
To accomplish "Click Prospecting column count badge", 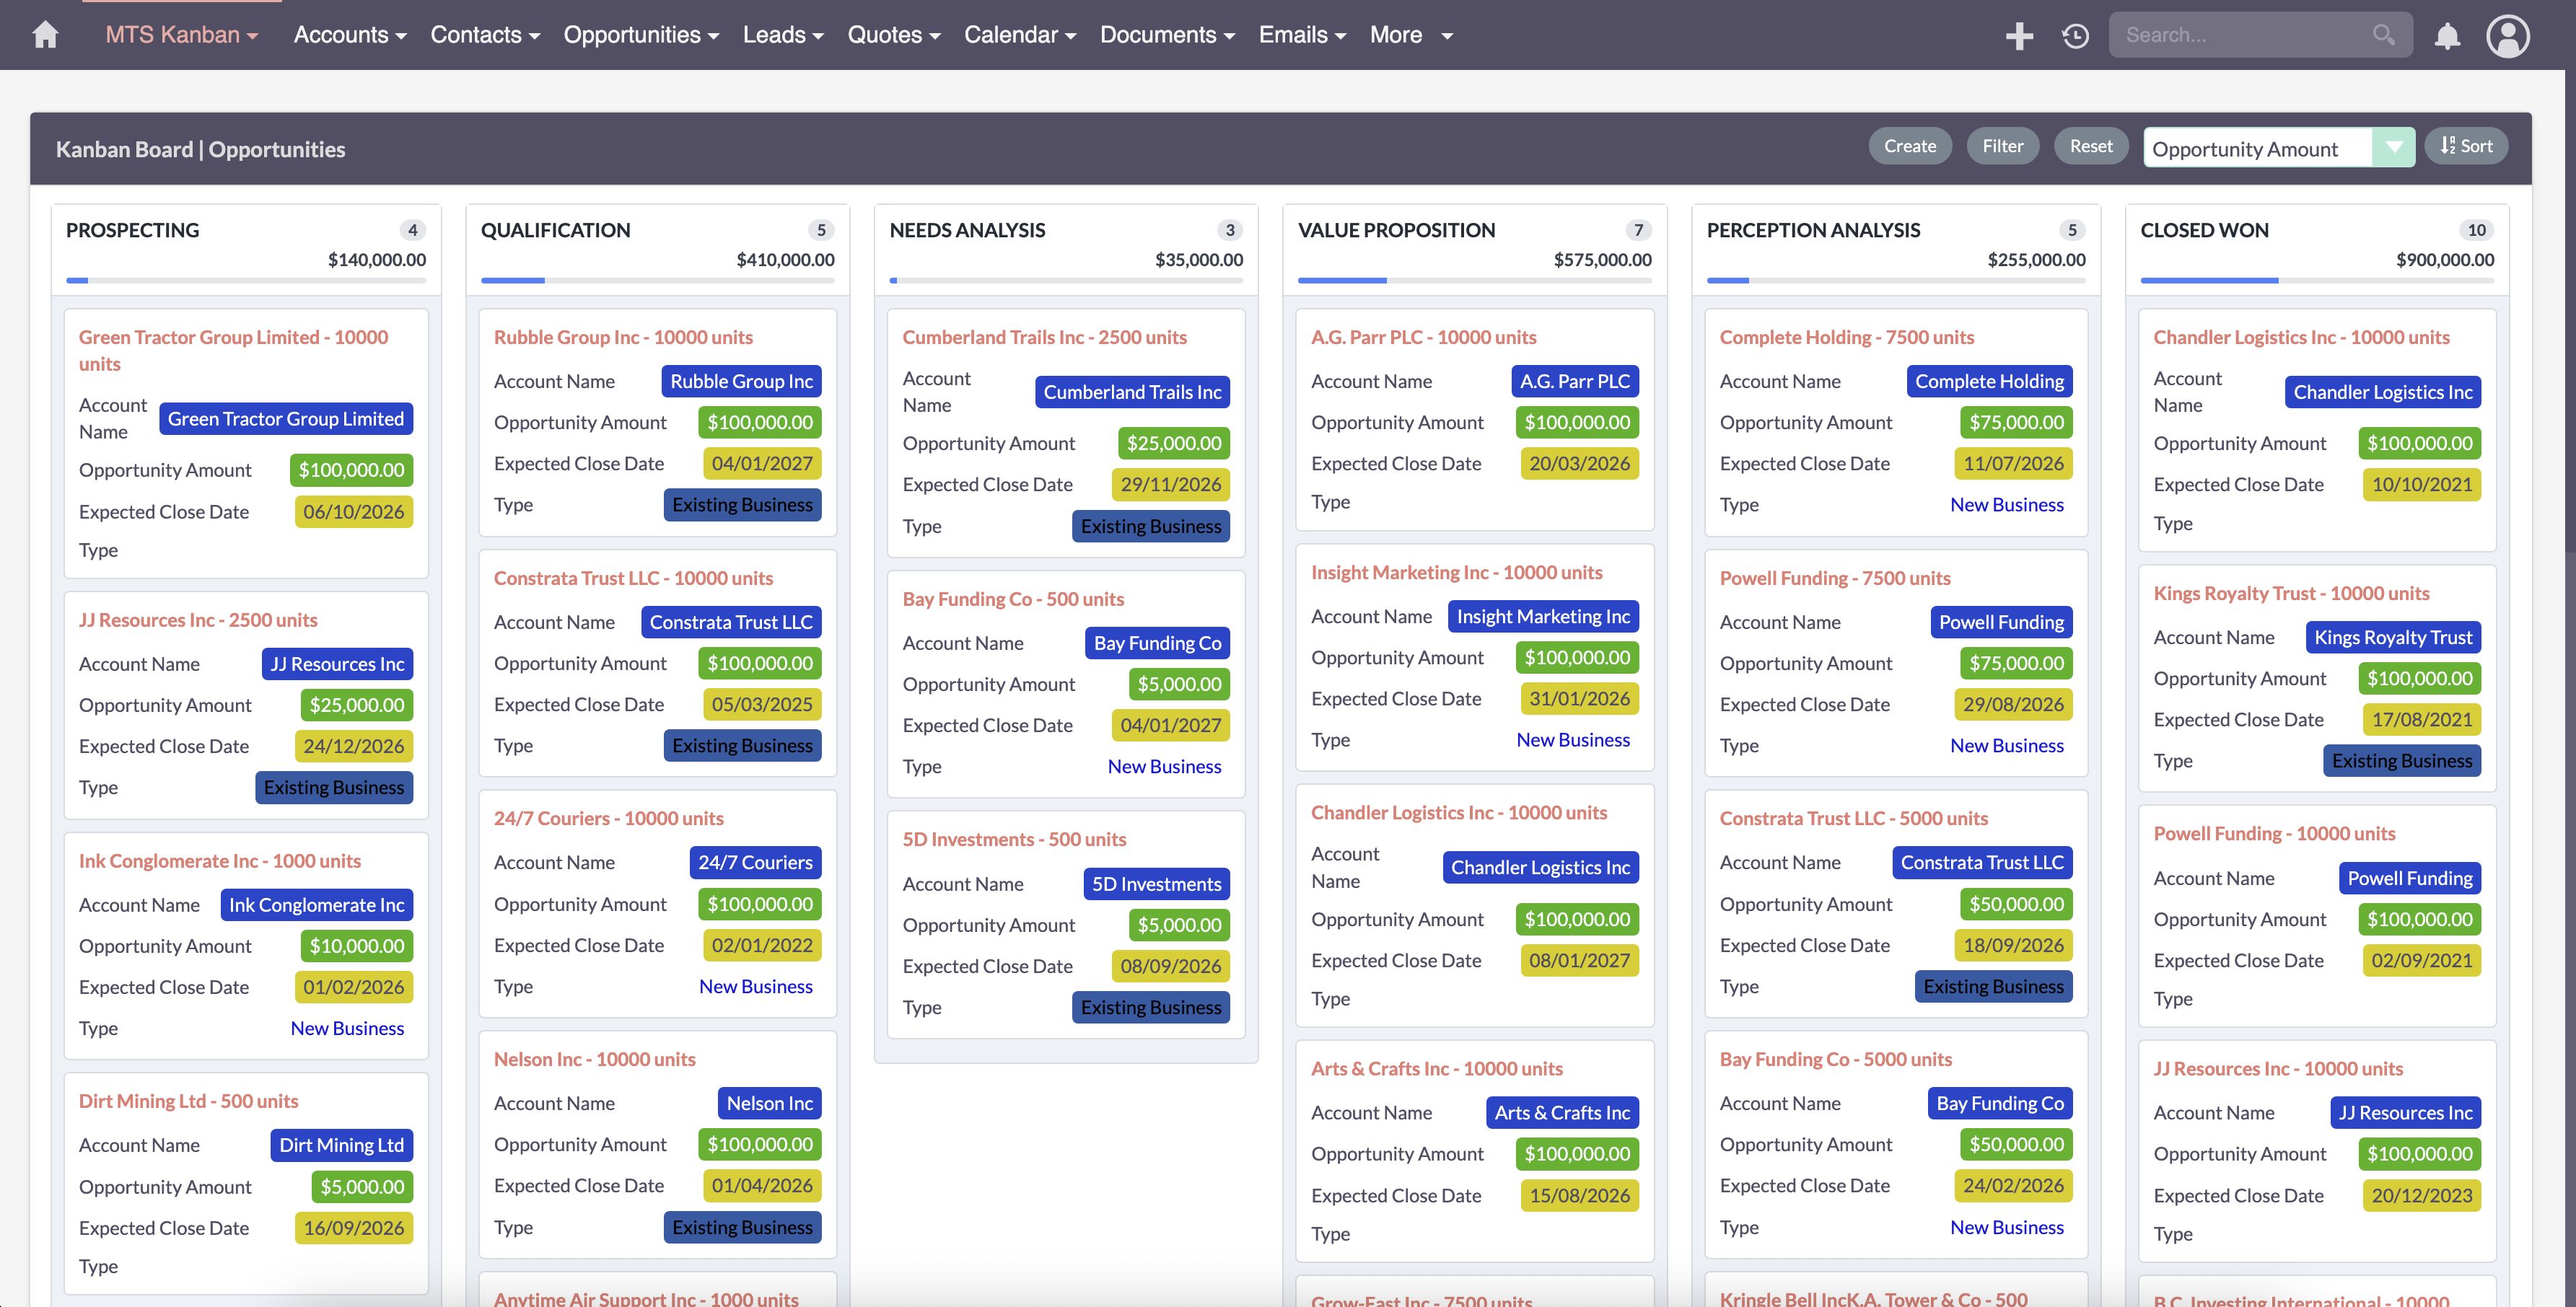I will pos(412,230).
